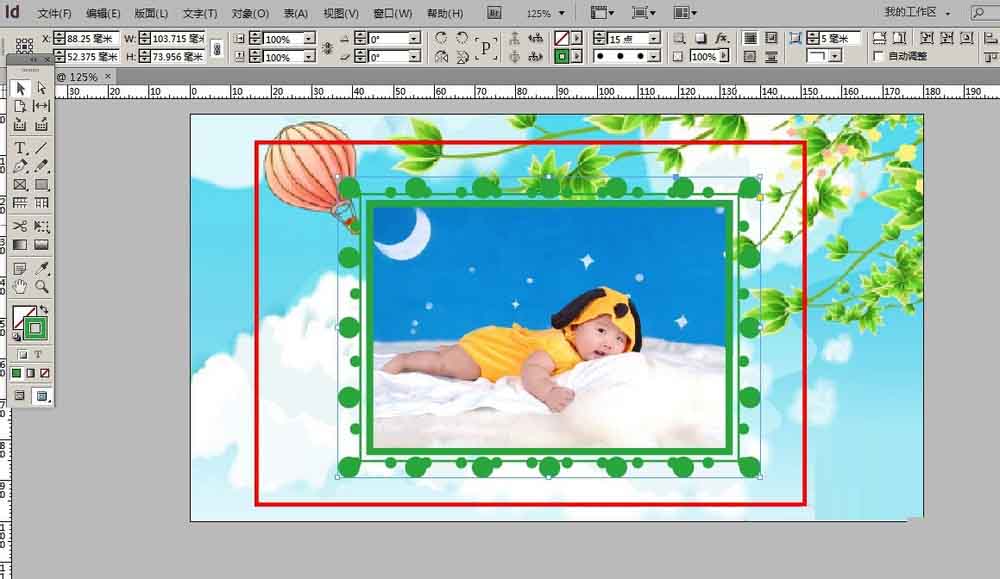The image size is (1000, 579).
Task: Click the drop shadow icon
Action: click(x=700, y=38)
